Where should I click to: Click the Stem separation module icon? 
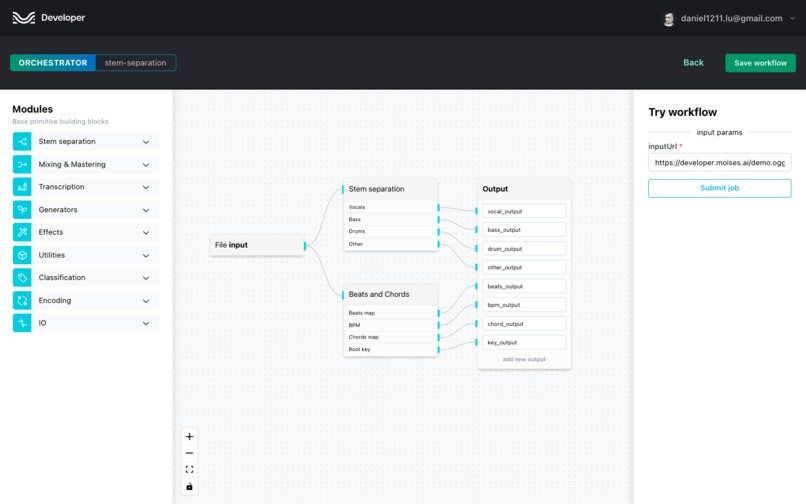(x=22, y=141)
